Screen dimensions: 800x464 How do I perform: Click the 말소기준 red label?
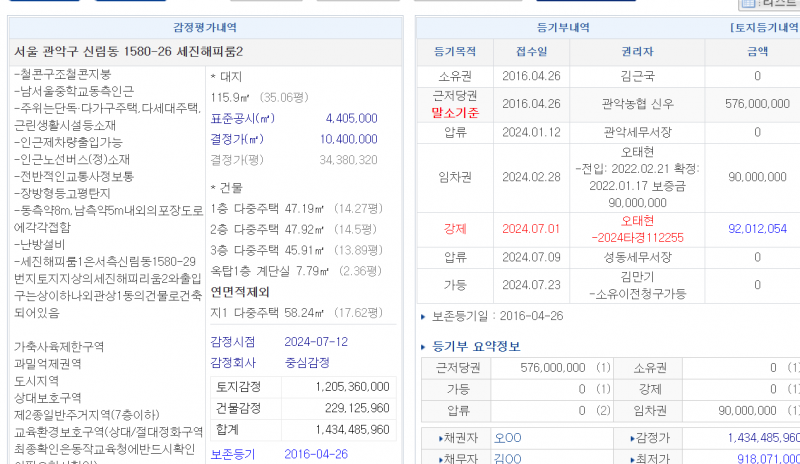(x=455, y=112)
